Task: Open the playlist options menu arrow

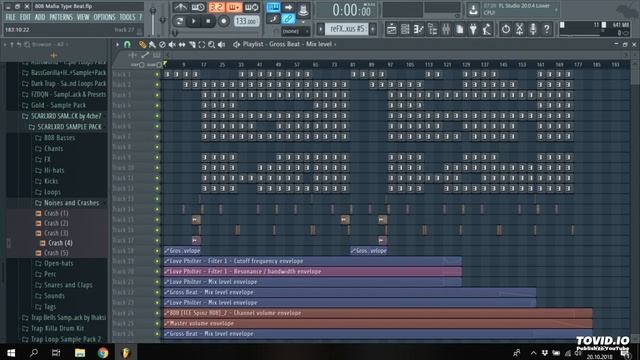Action: 117,44
